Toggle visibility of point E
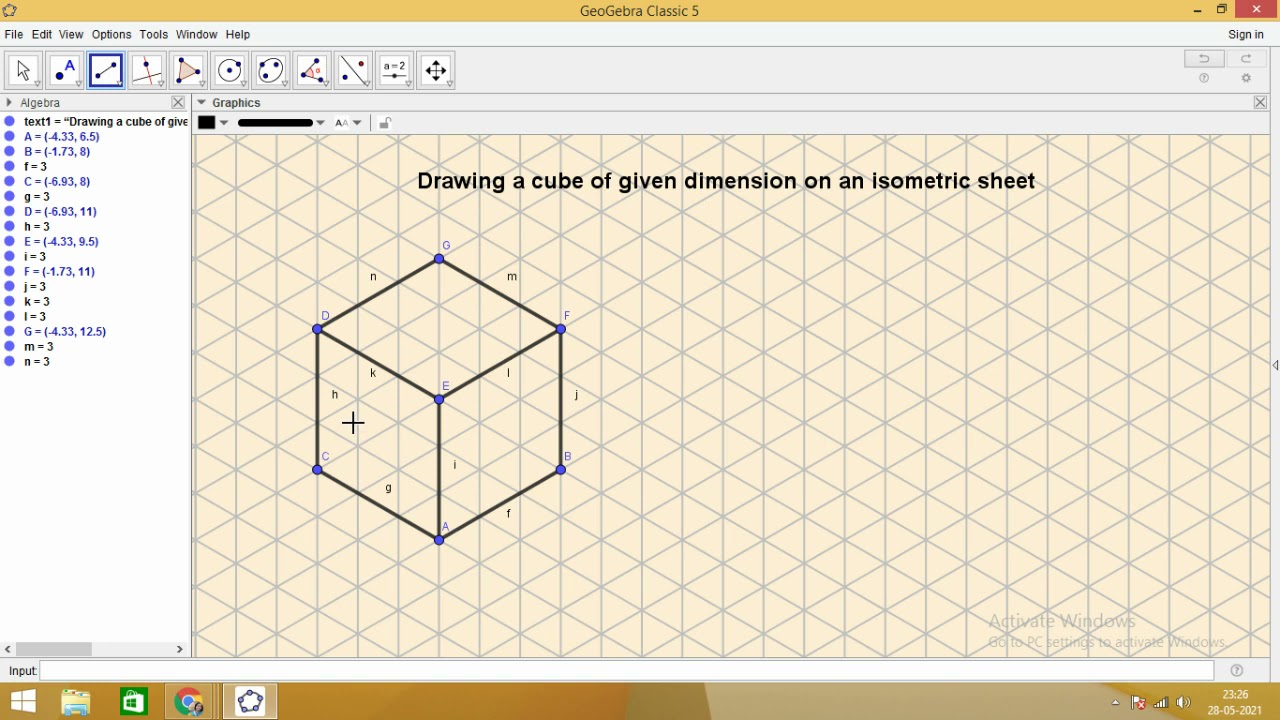This screenshot has width=1280, height=720. tap(10, 242)
